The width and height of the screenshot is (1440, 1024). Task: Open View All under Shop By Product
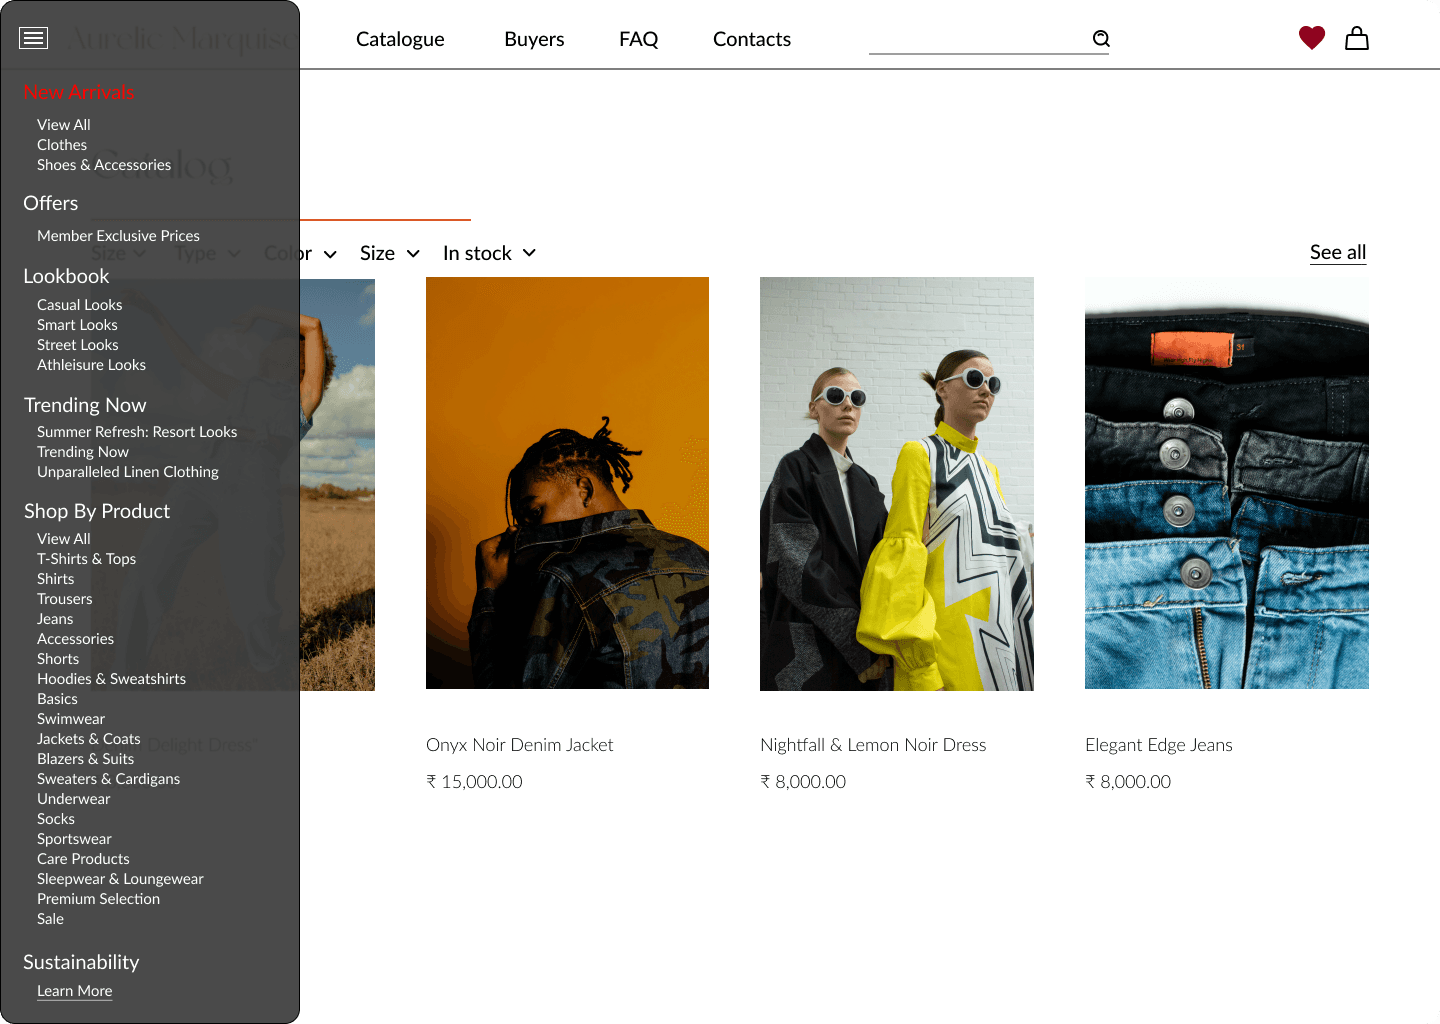(64, 539)
